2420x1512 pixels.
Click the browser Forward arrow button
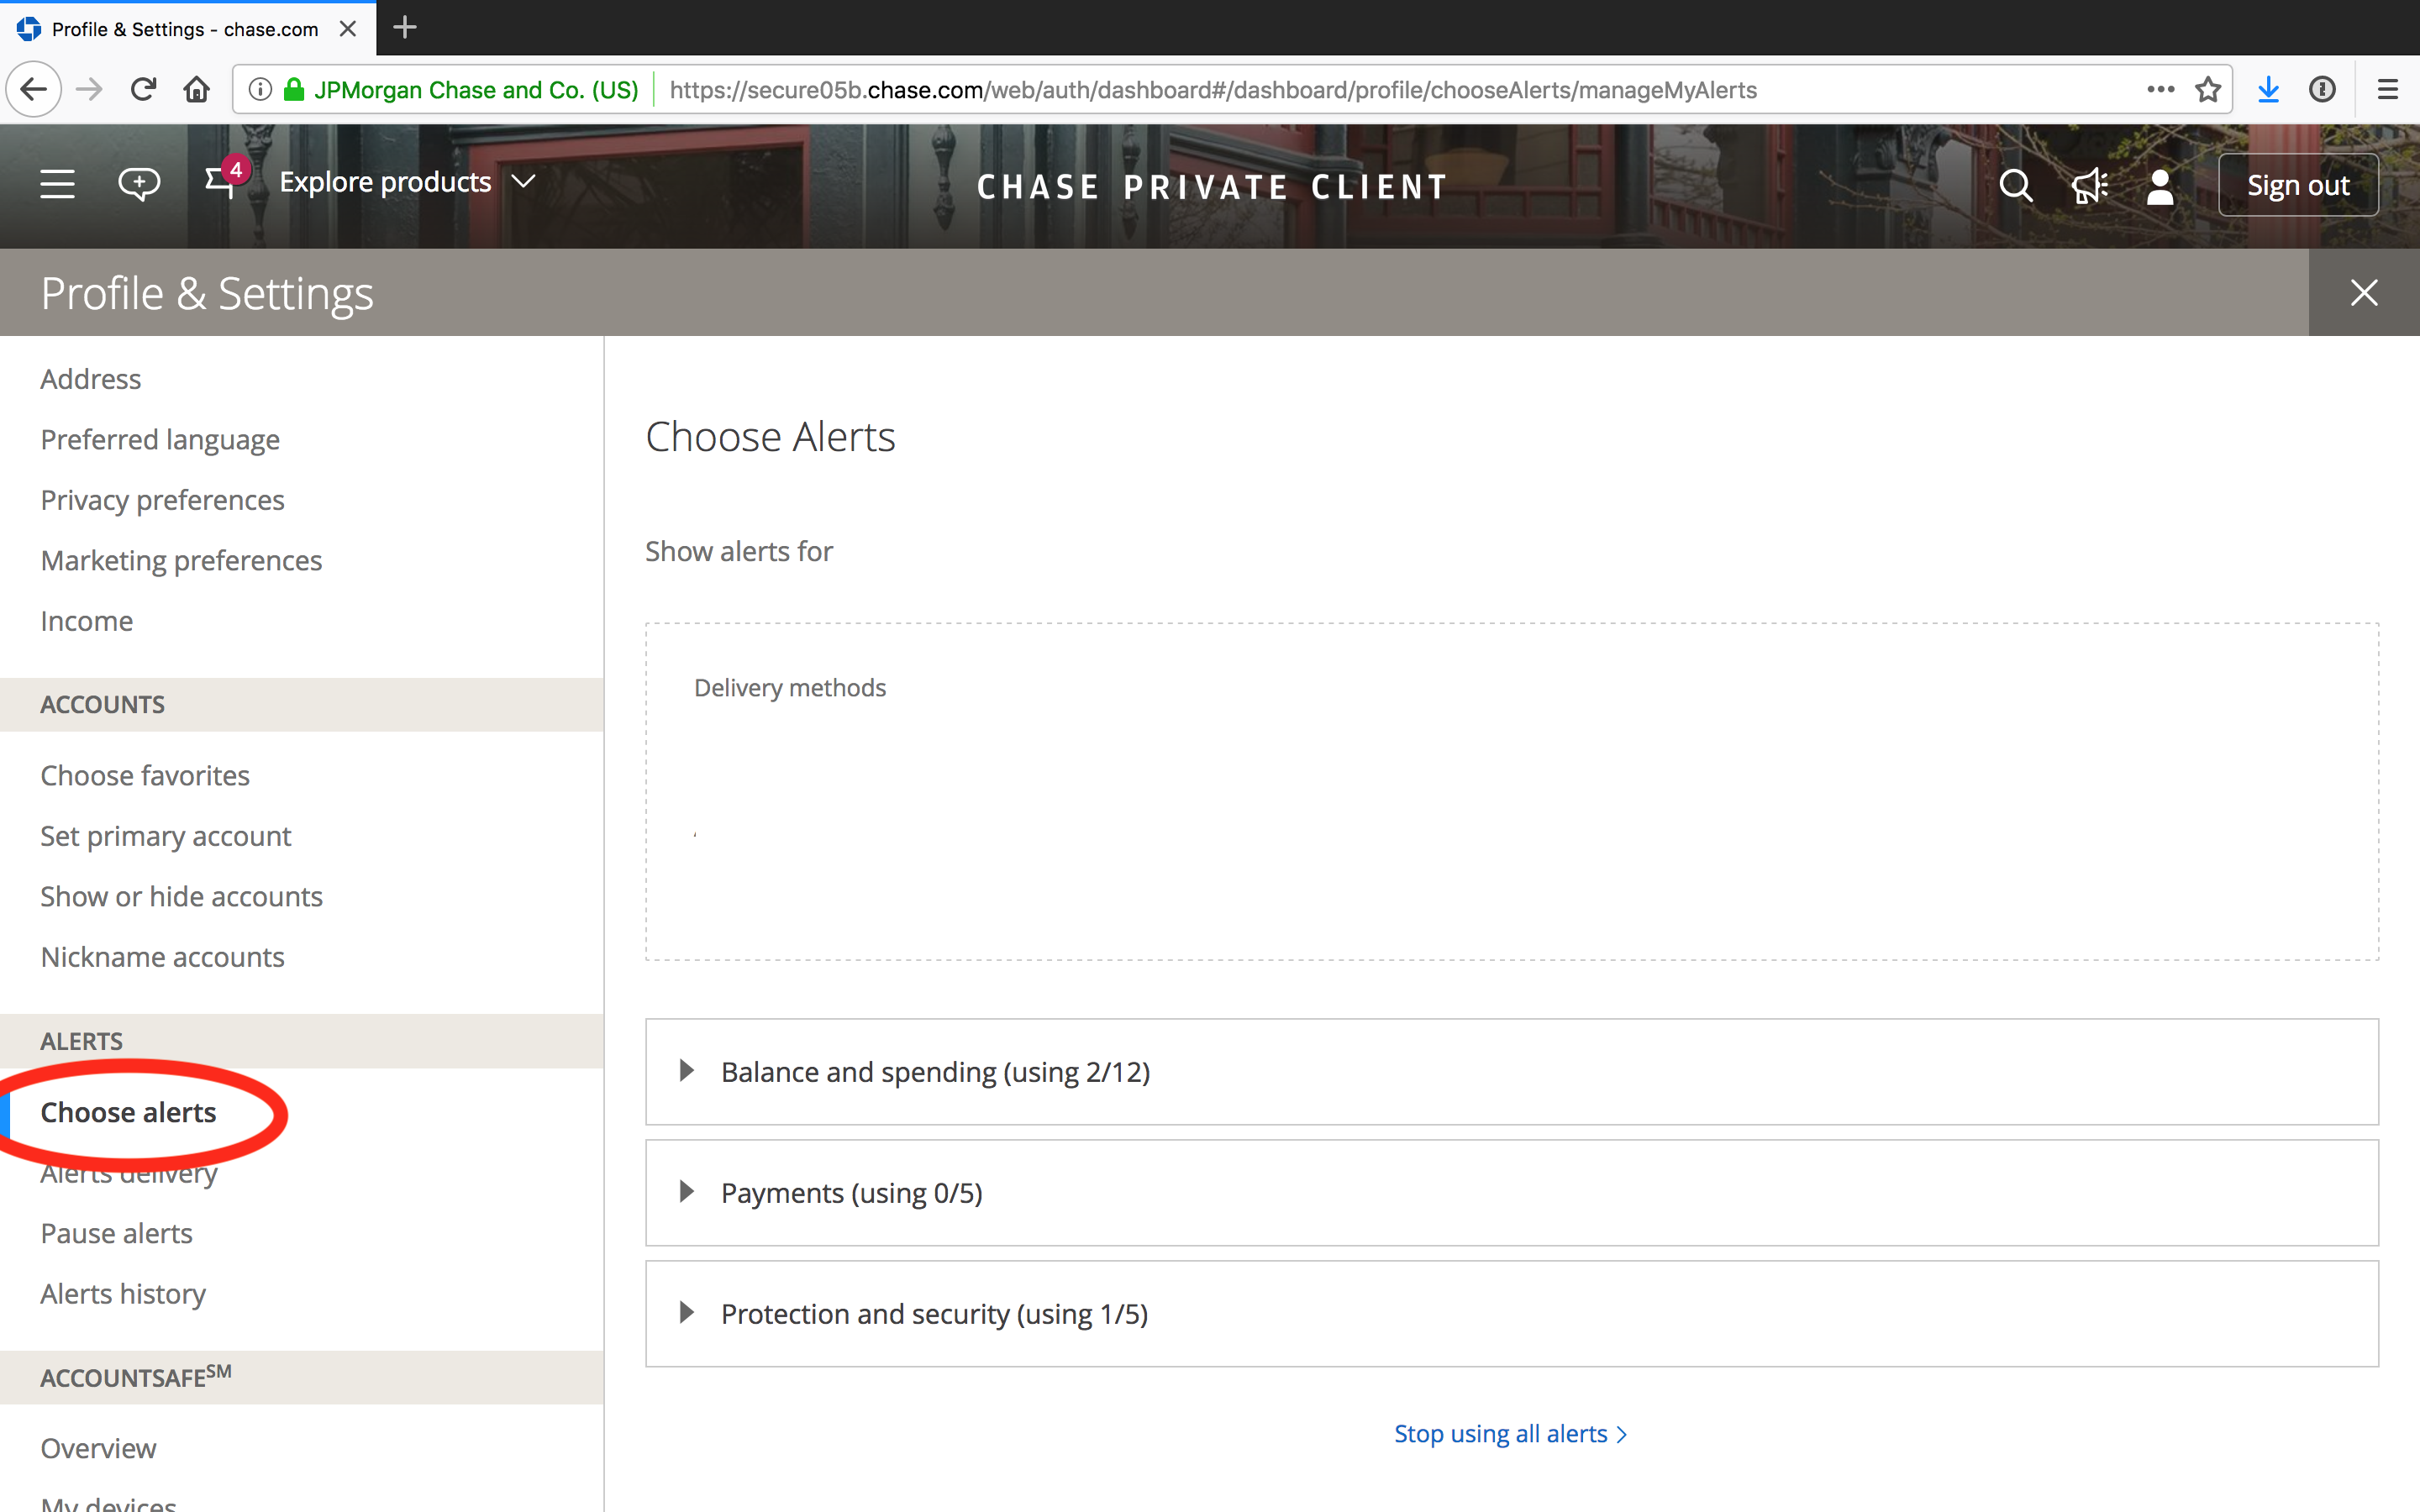click(x=89, y=90)
